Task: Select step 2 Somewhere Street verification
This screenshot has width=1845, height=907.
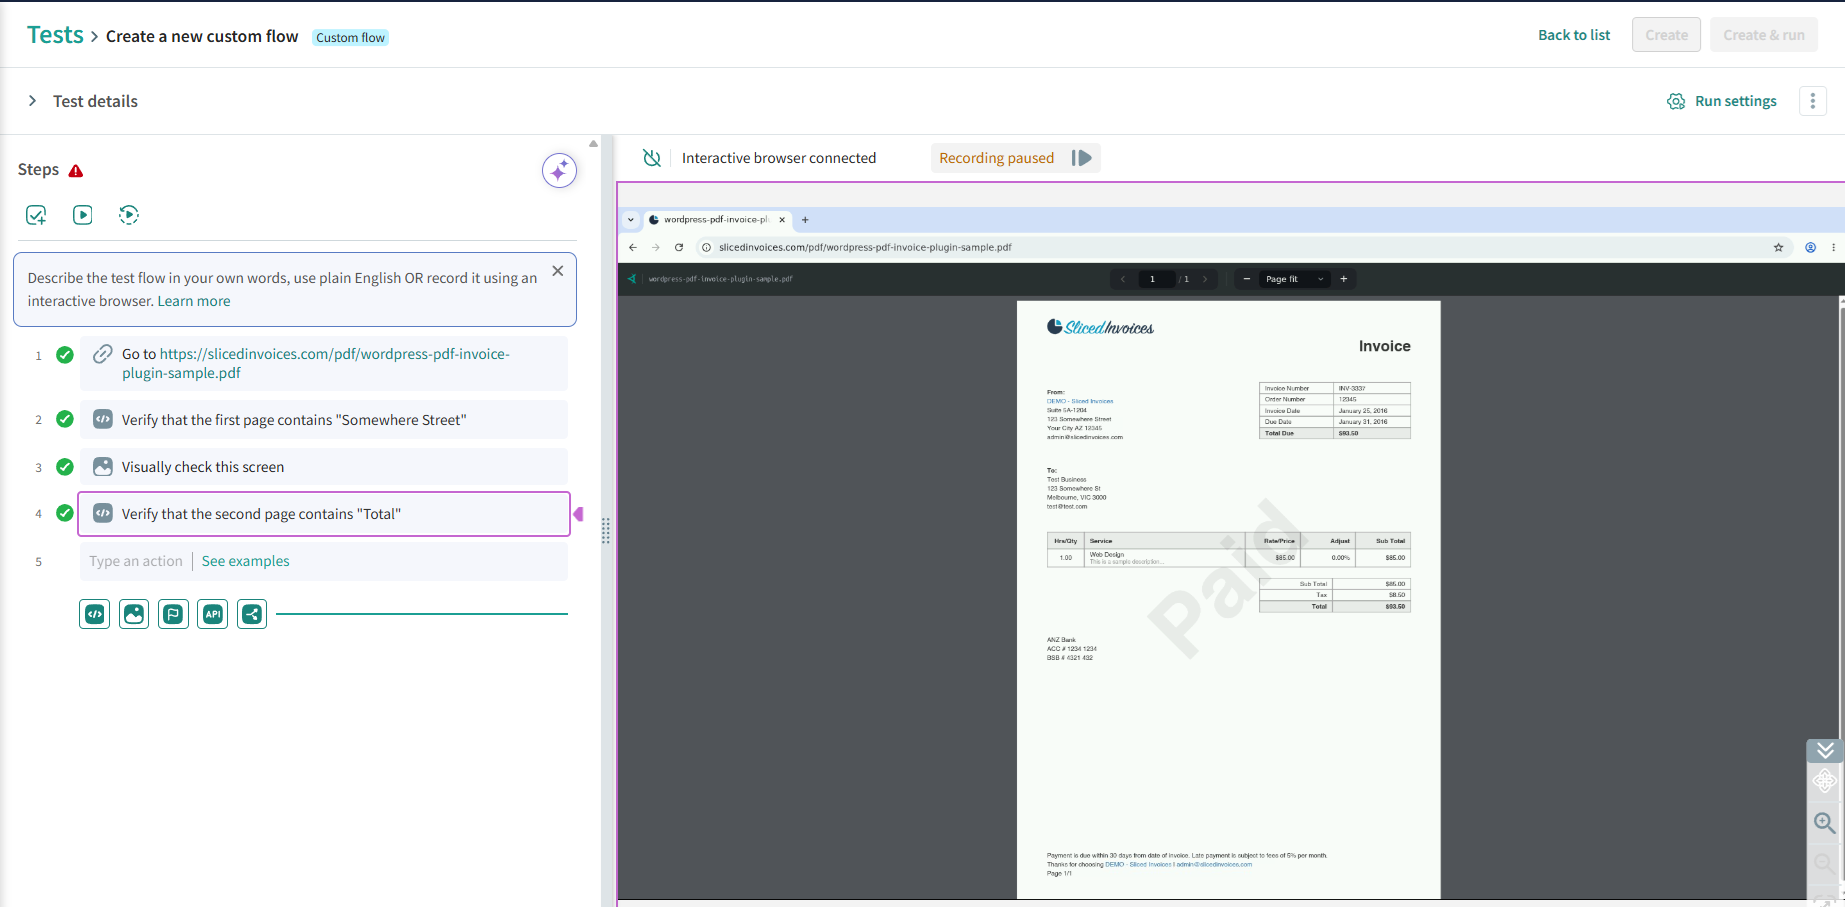Action: click(x=324, y=420)
